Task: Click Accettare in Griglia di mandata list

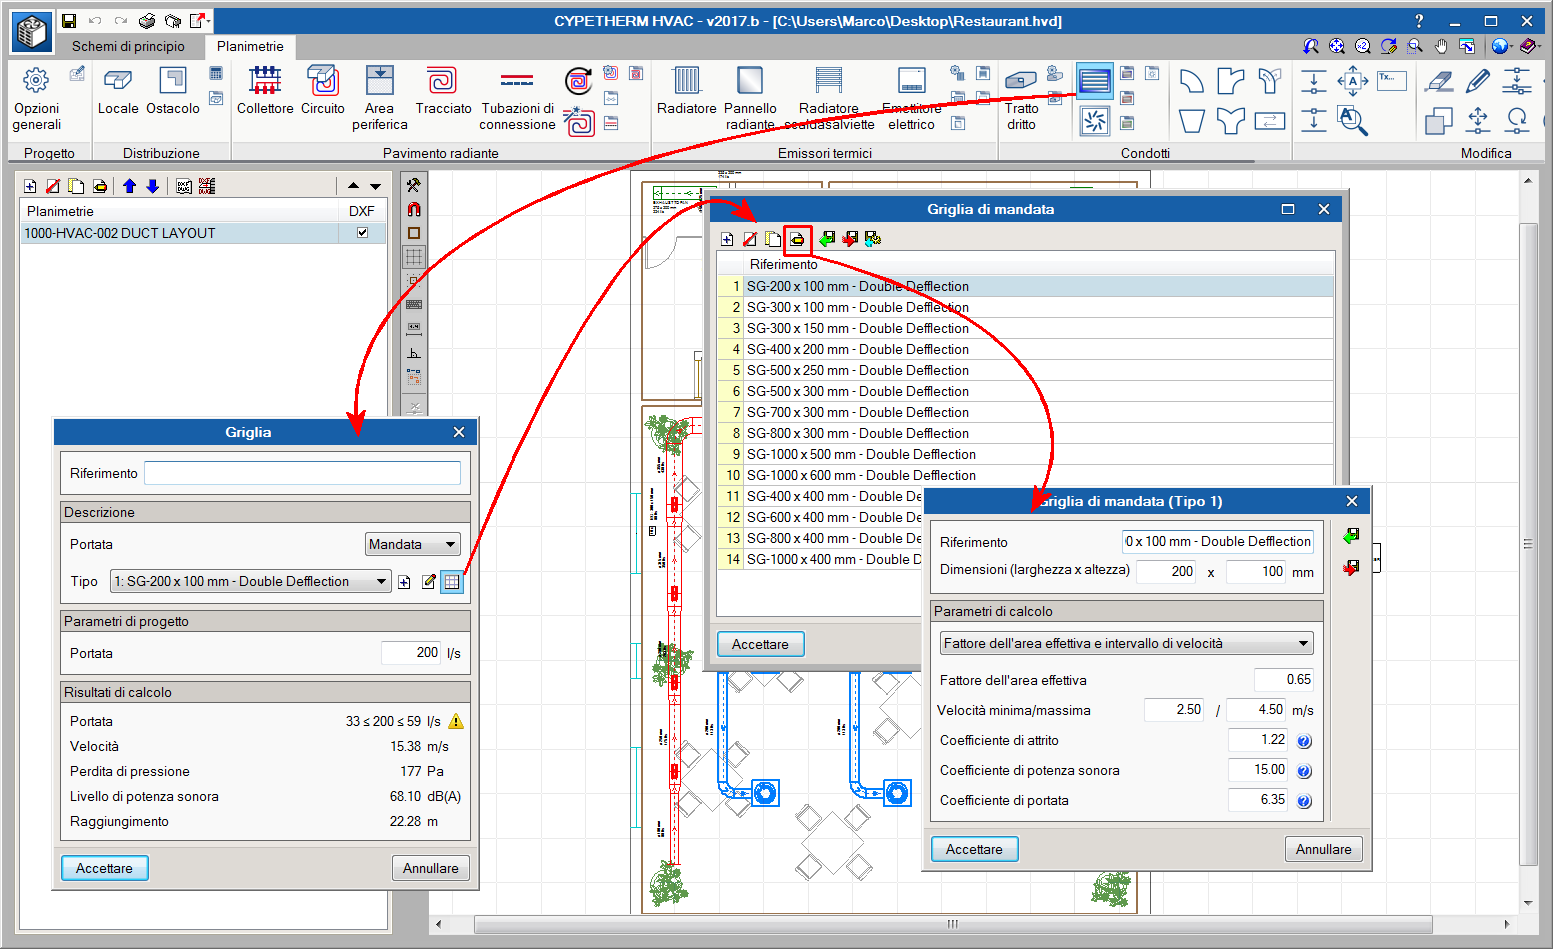Action: pyautogui.click(x=760, y=644)
